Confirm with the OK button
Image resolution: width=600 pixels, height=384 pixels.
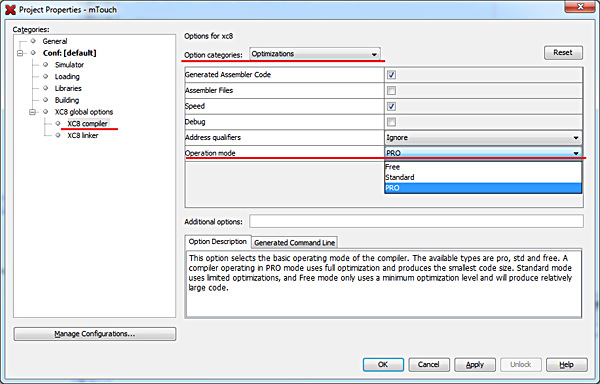[x=383, y=364]
